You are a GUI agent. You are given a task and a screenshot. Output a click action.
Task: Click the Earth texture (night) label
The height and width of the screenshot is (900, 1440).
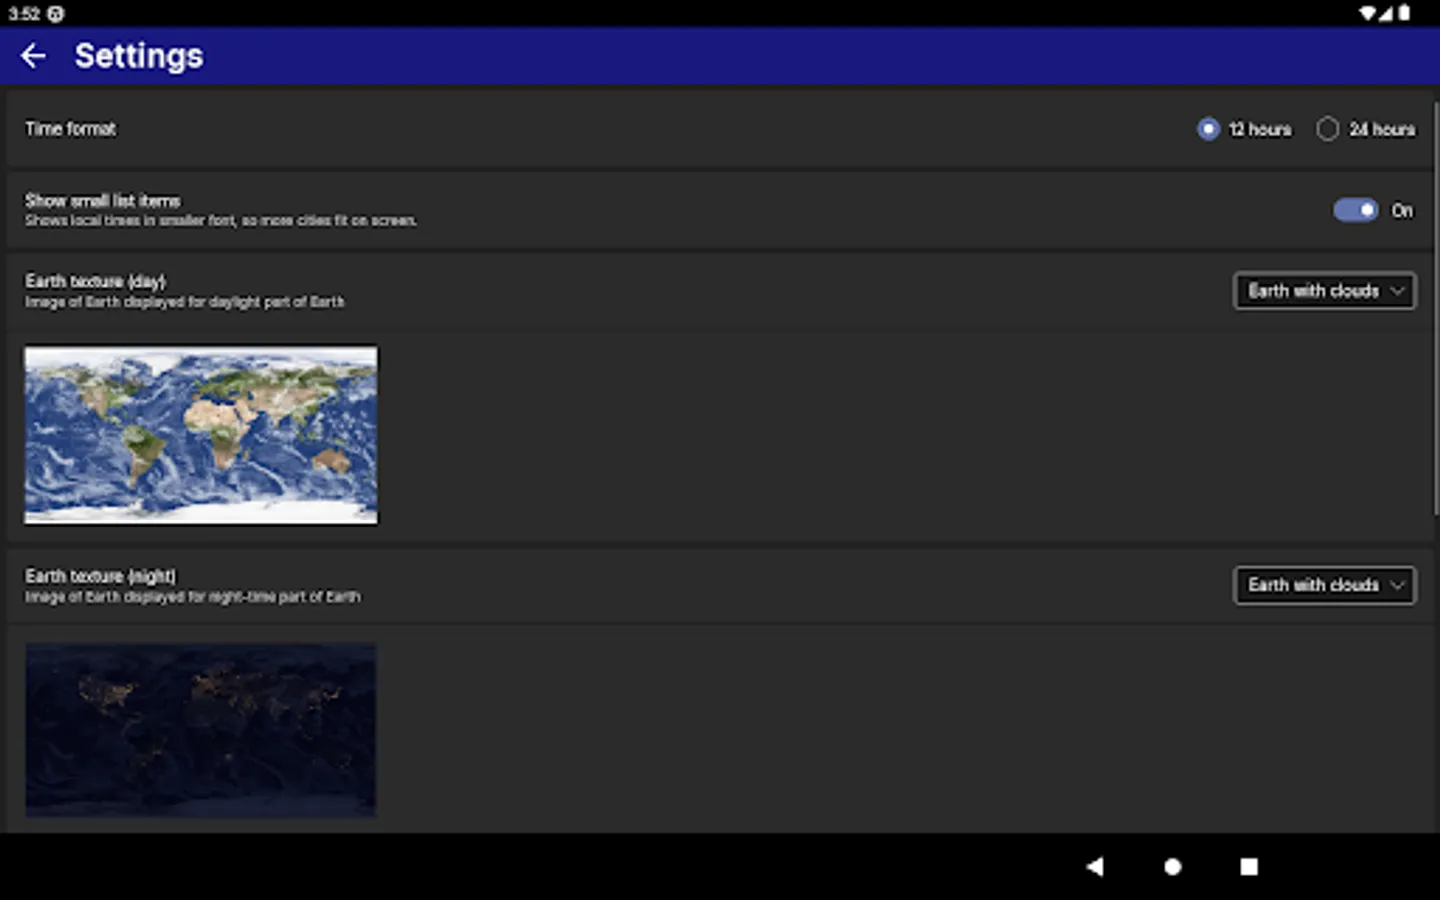(100, 576)
